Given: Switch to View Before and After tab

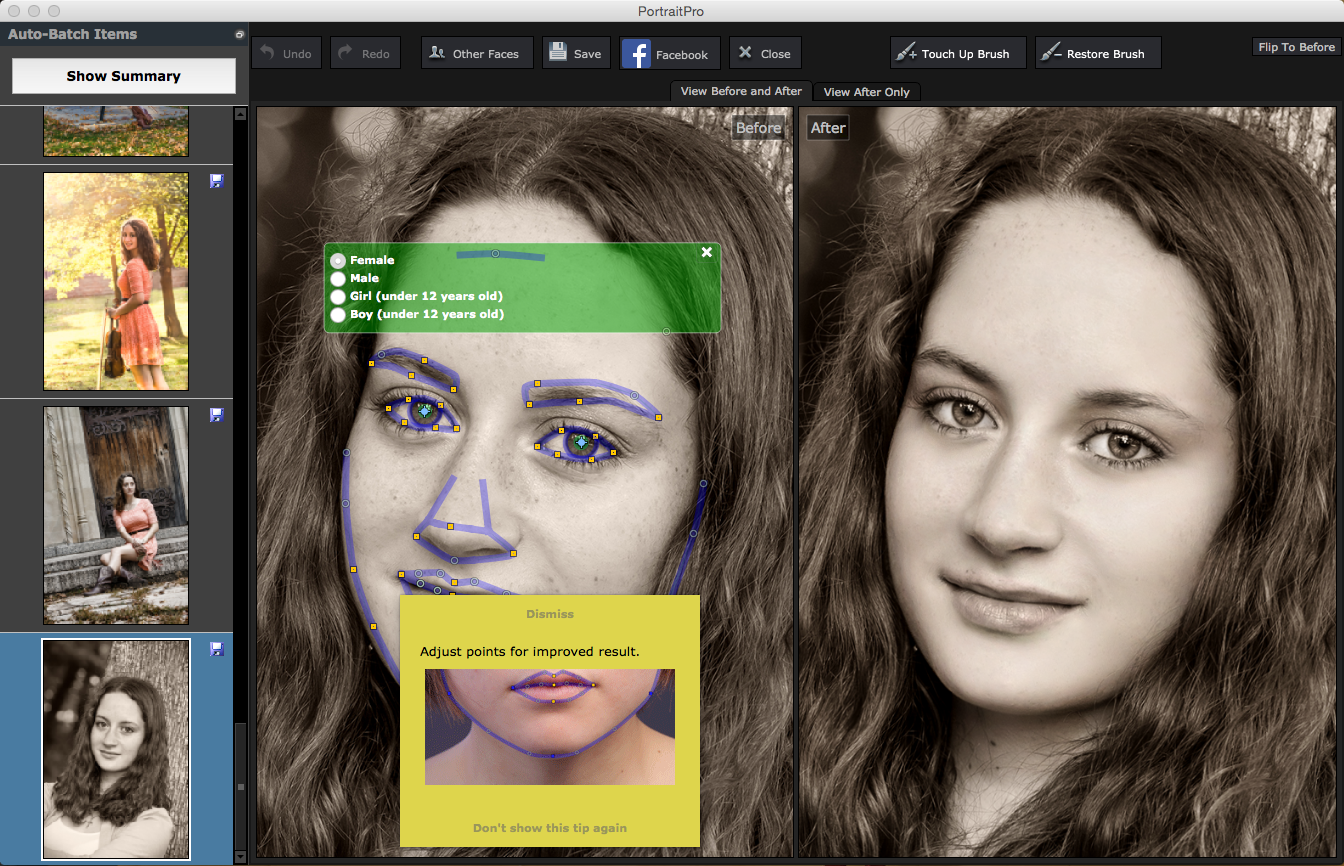Looking at the screenshot, I should pos(741,91).
